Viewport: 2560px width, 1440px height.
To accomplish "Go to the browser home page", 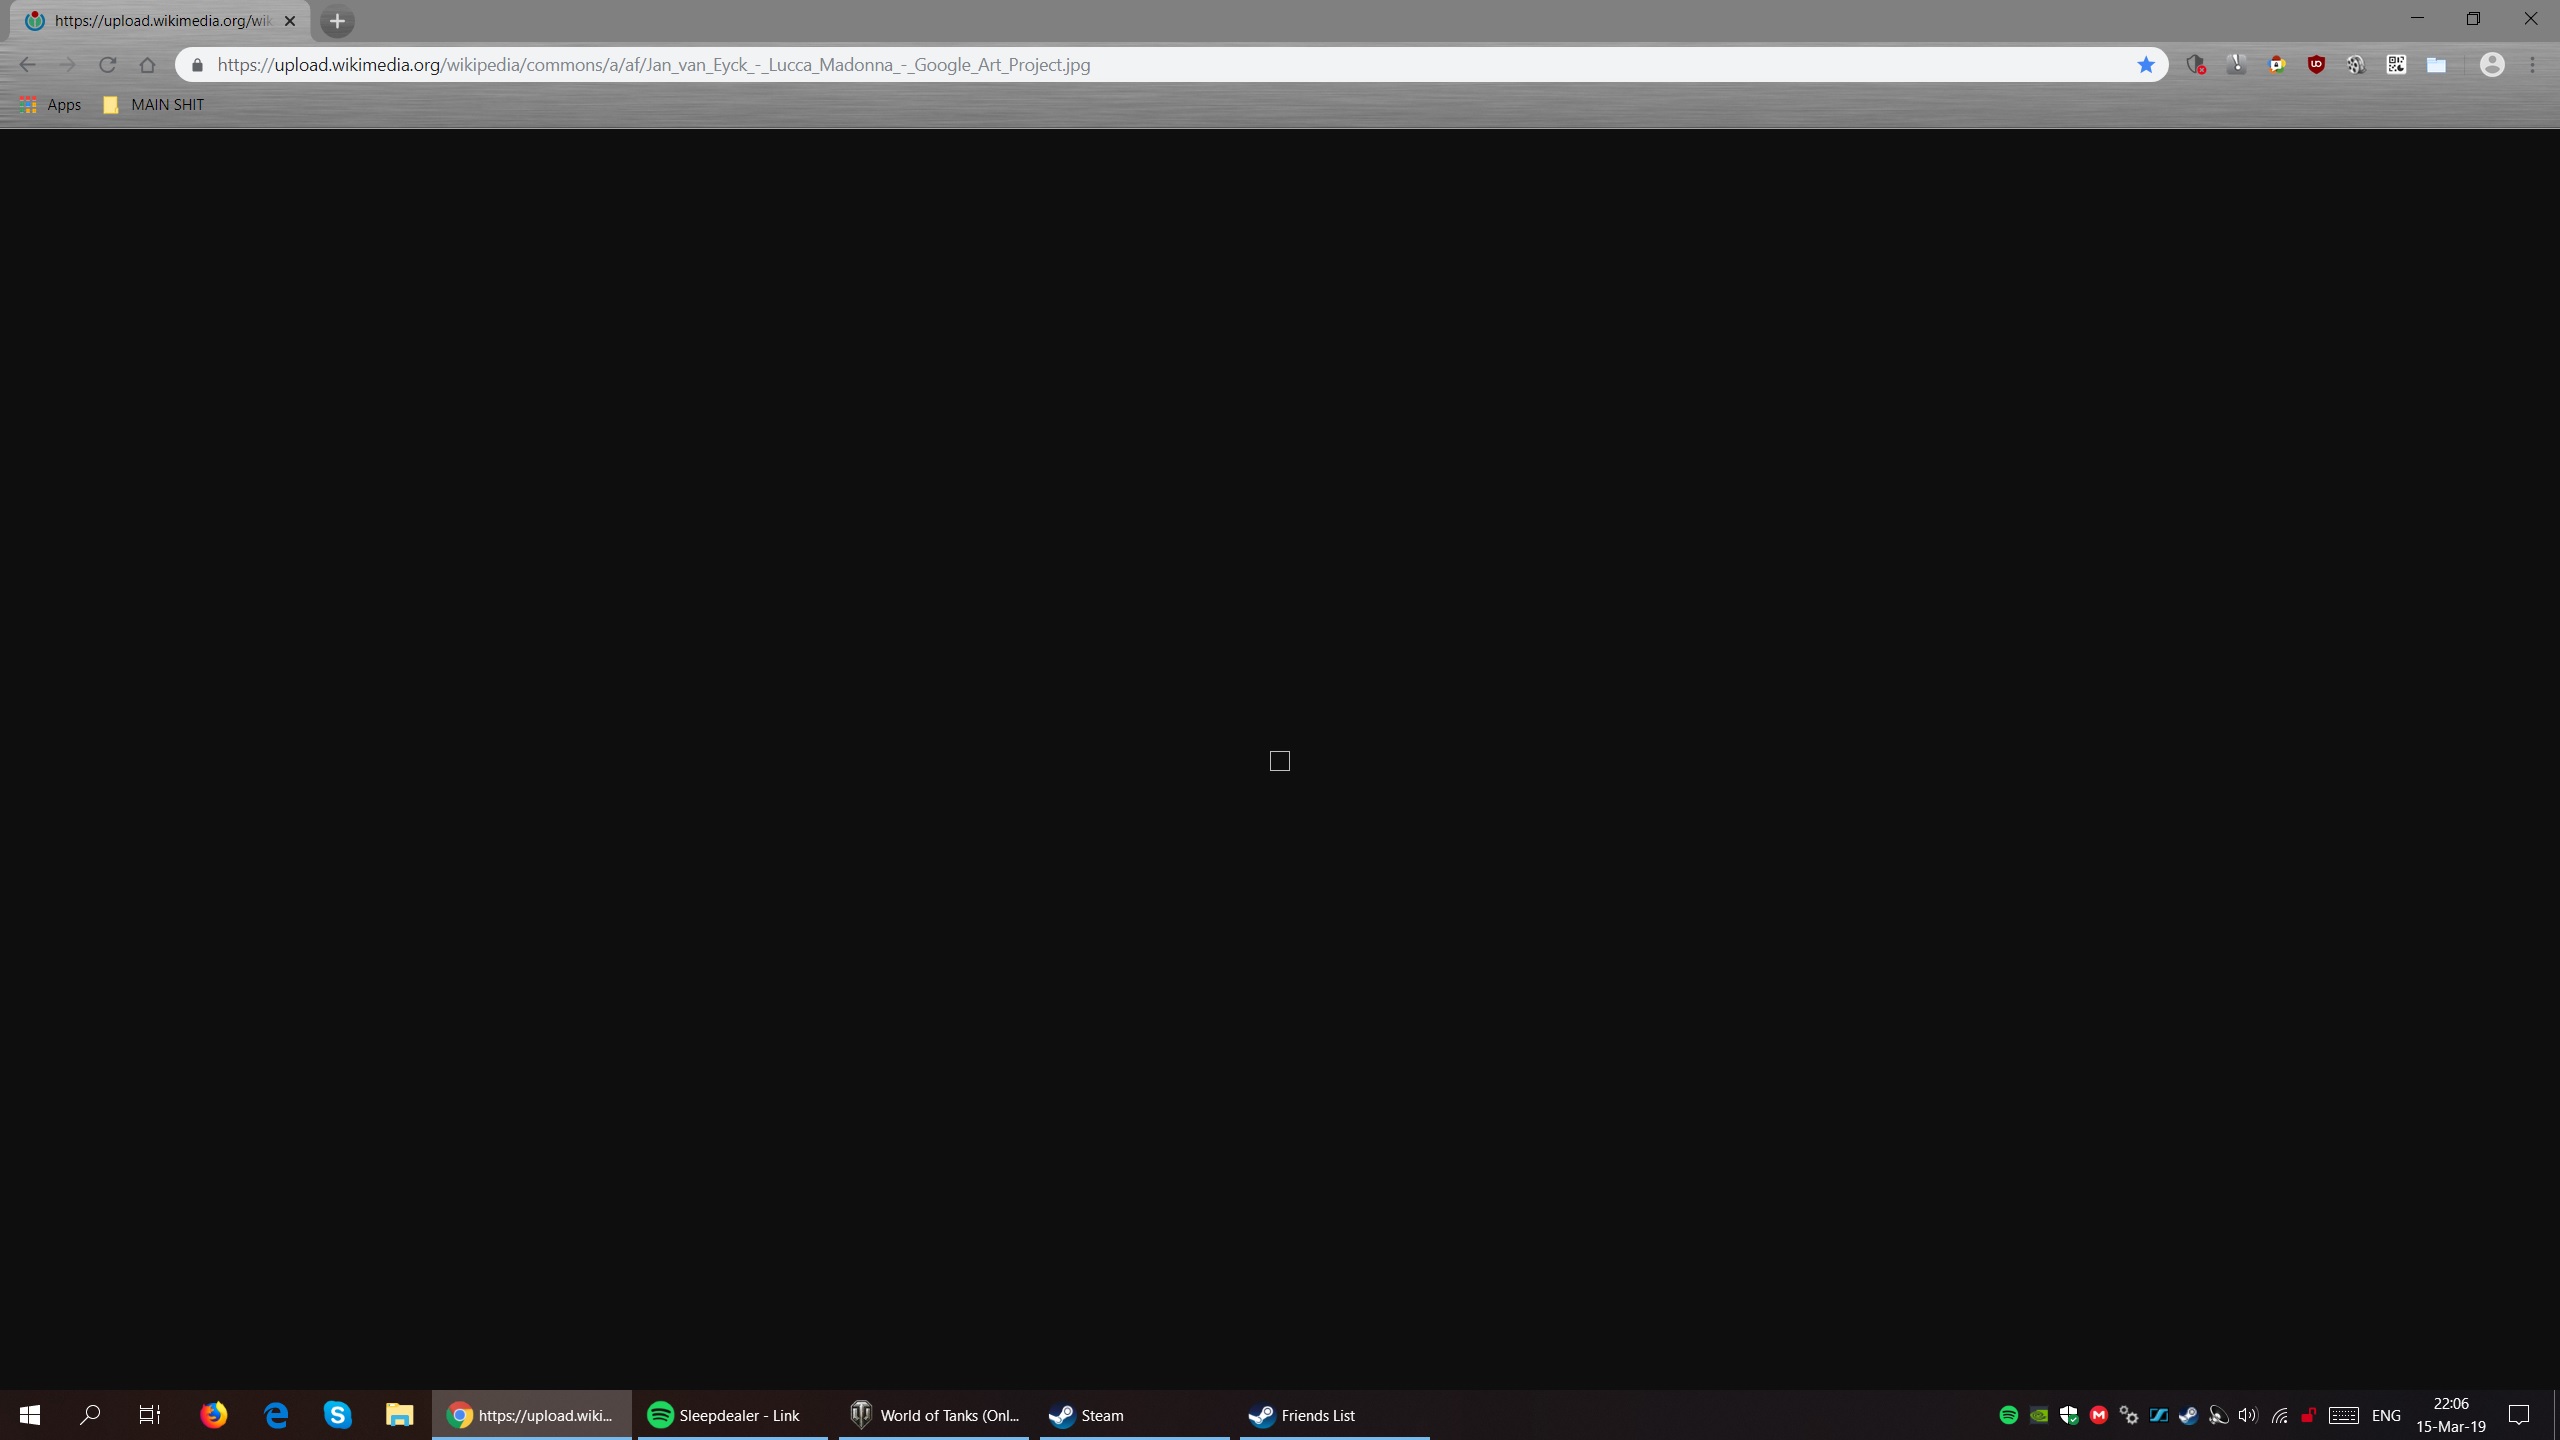I will [x=148, y=65].
